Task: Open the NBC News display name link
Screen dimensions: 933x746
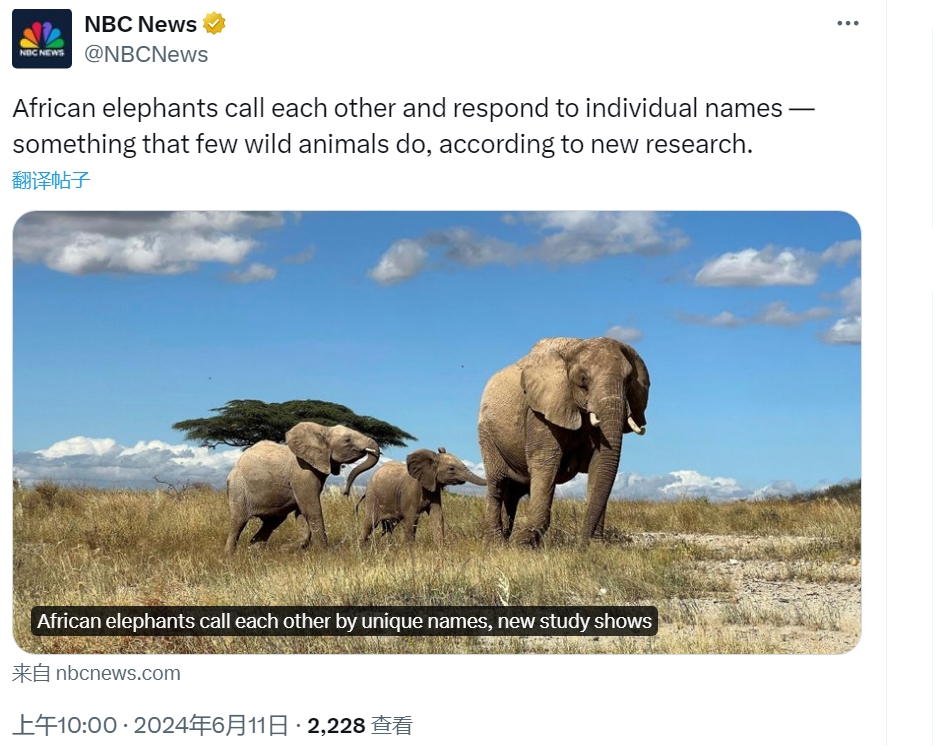Action: (x=140, y=24)
